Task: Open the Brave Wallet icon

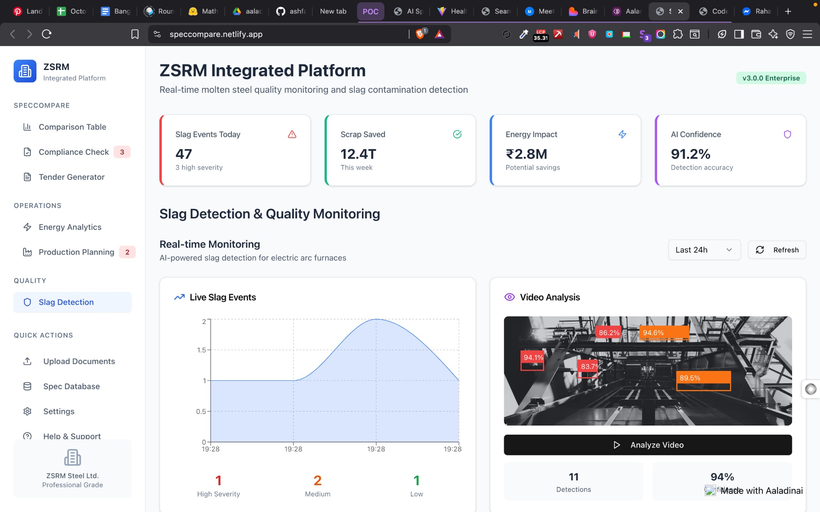Action: [756, 35]
